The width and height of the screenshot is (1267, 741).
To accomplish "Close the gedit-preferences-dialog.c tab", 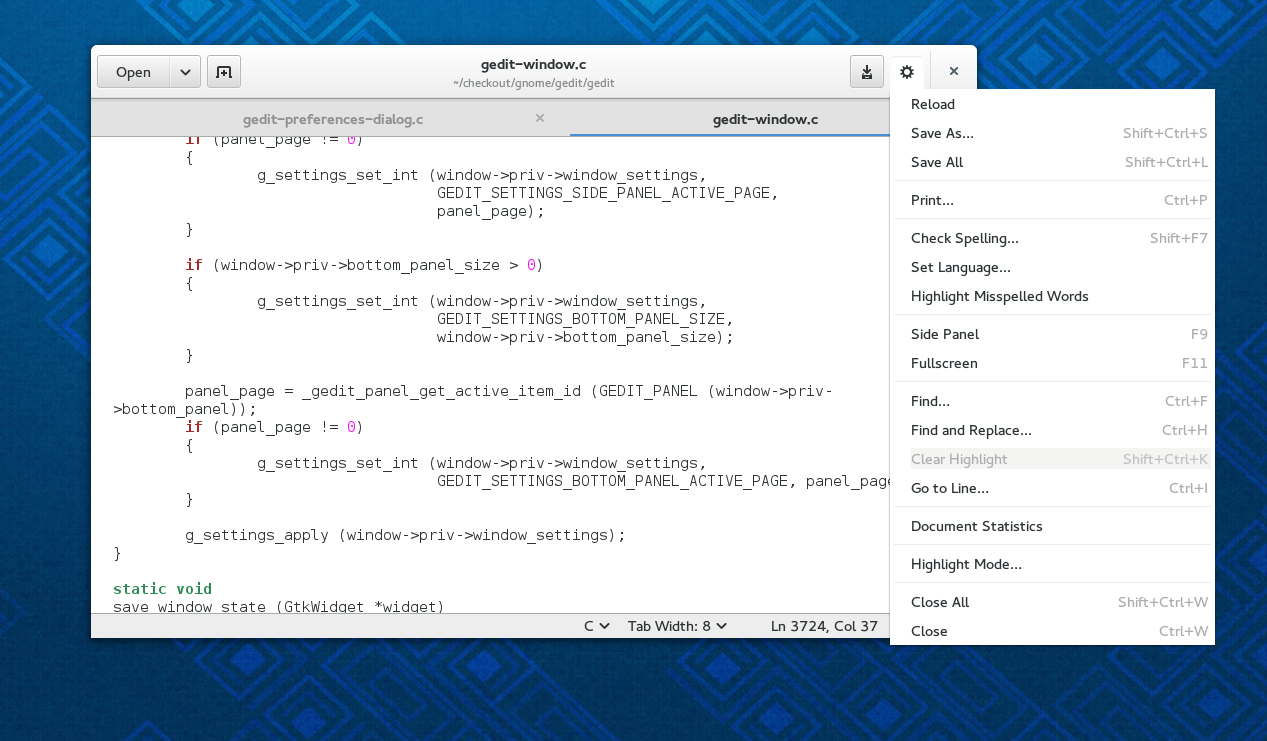I will click(539, 118).
